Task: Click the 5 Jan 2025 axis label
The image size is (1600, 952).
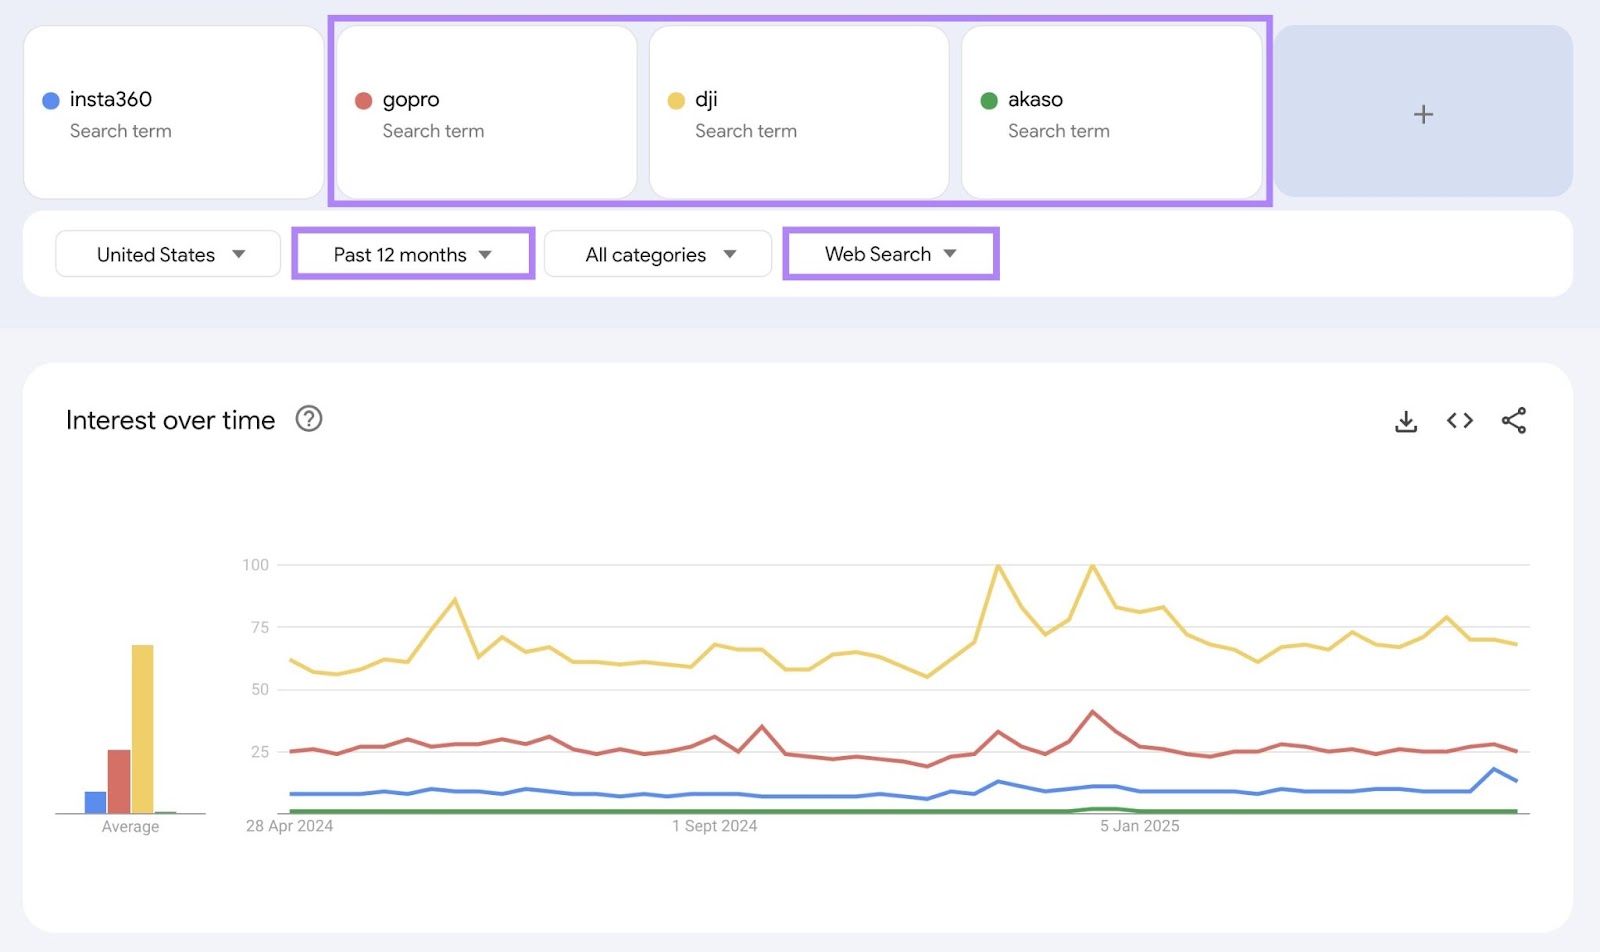Action: click(1139, 826)
